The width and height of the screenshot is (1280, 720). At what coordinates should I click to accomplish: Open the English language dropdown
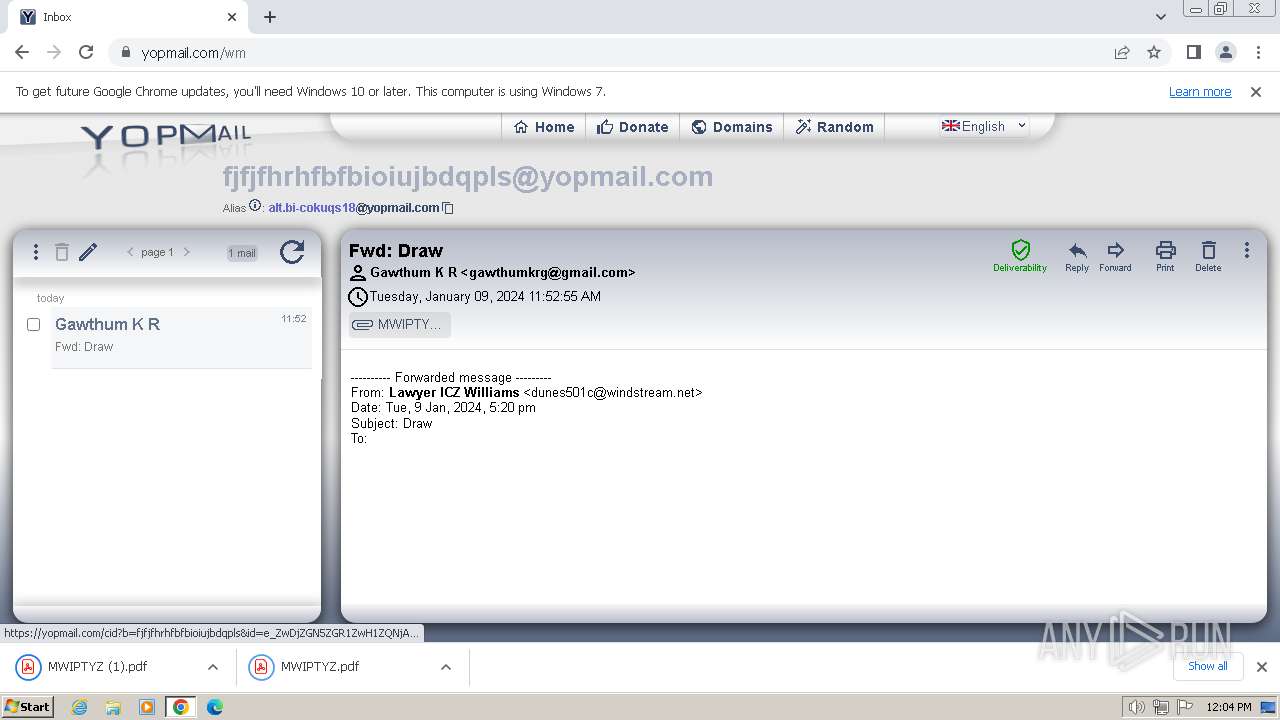[x=984, y=126]
